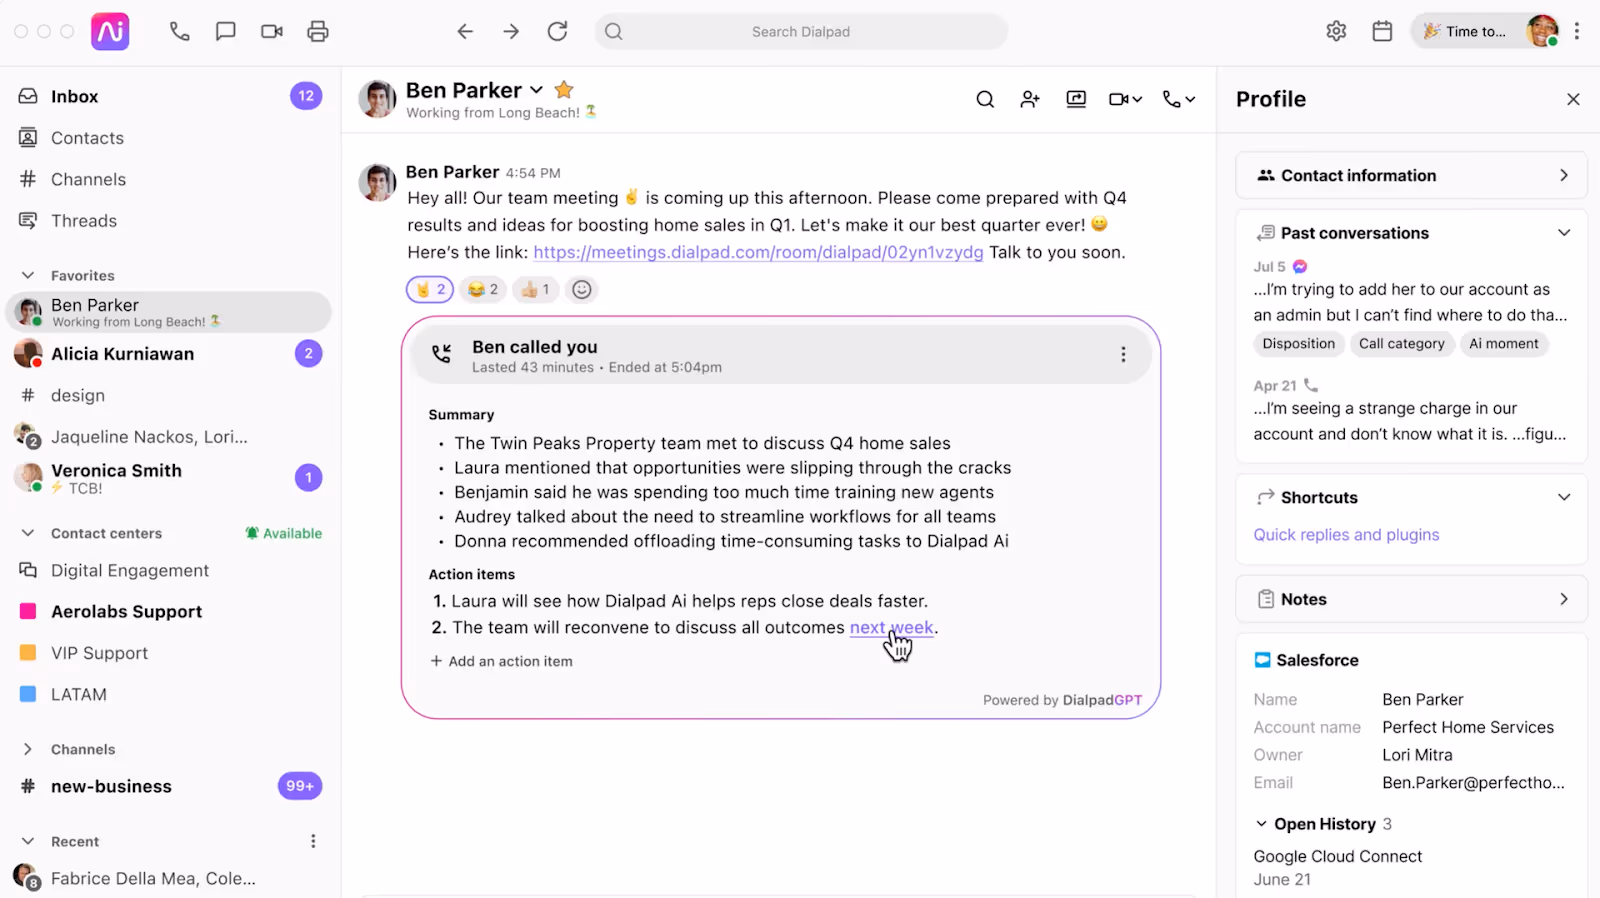This screenshot has height=898, width=1600.
Task: Click the incoming call icon in summary card
Action: click(441, 354)
